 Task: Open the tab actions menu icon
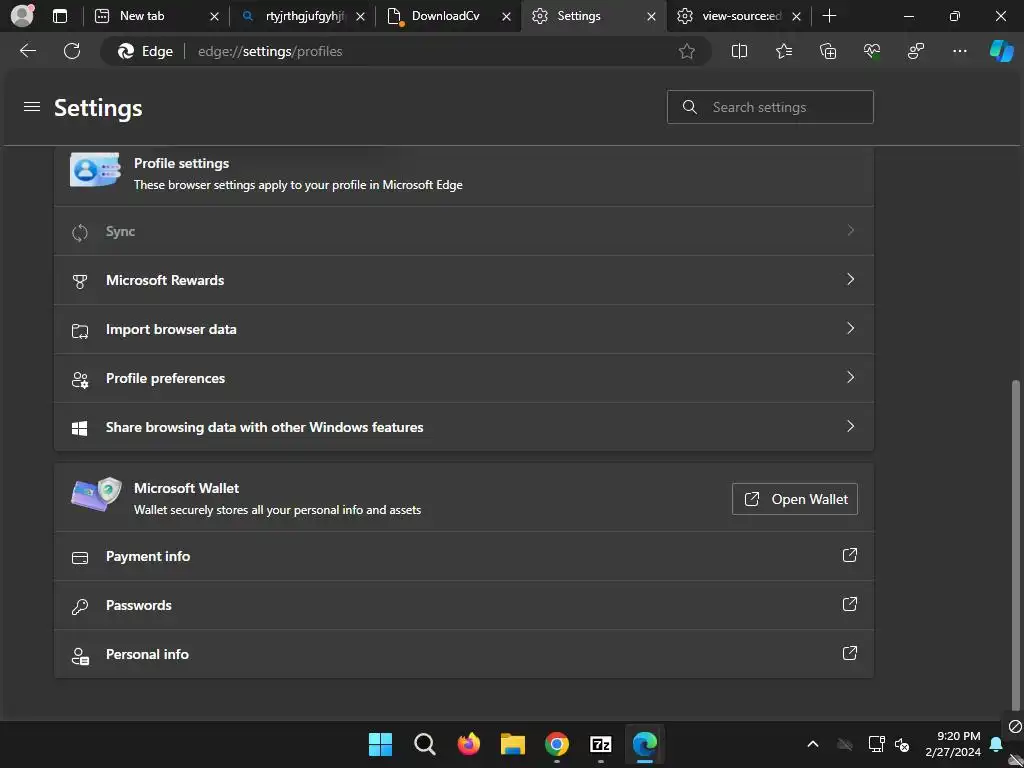pos(60,16)
